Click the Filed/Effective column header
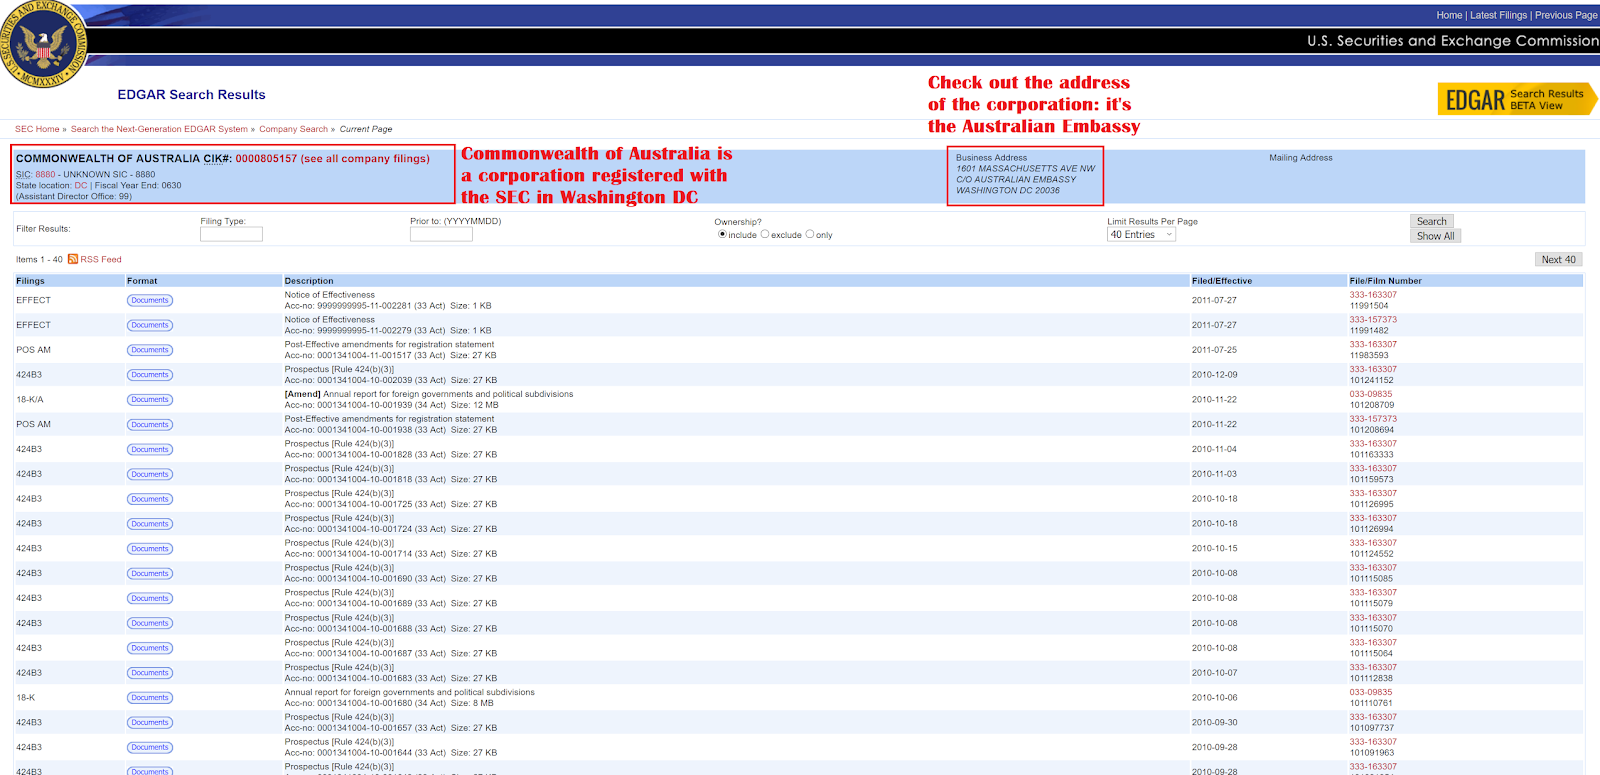 tap(1222, 281)
